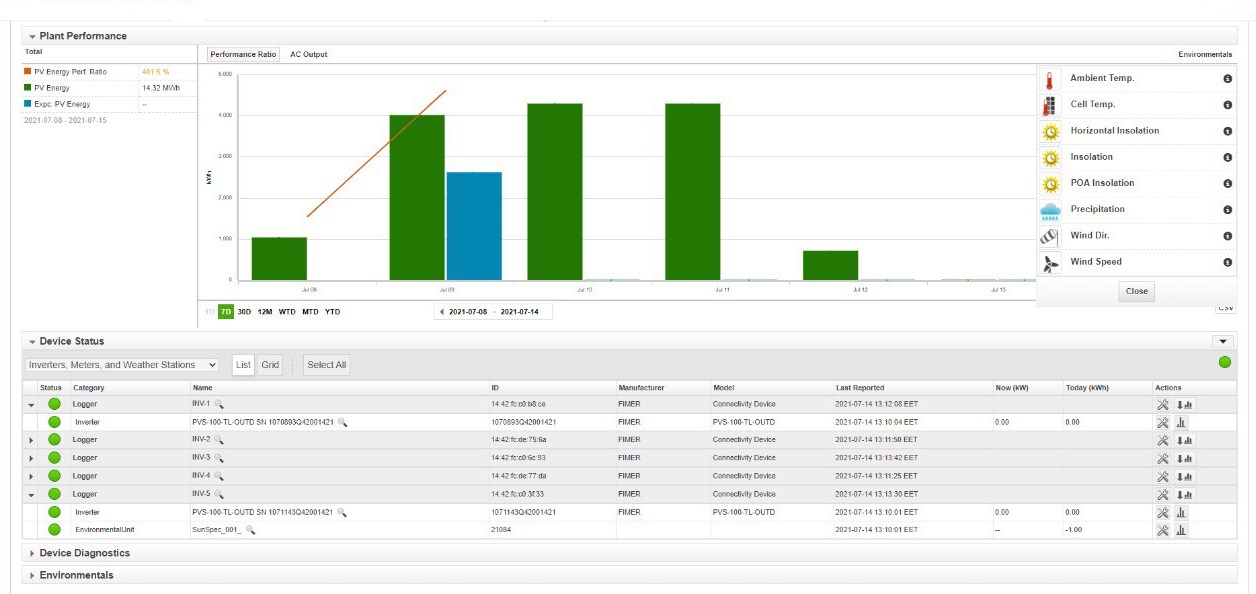Export chart using CSV button
The width and height of the screenshot is (1256, 594).
1226,309
